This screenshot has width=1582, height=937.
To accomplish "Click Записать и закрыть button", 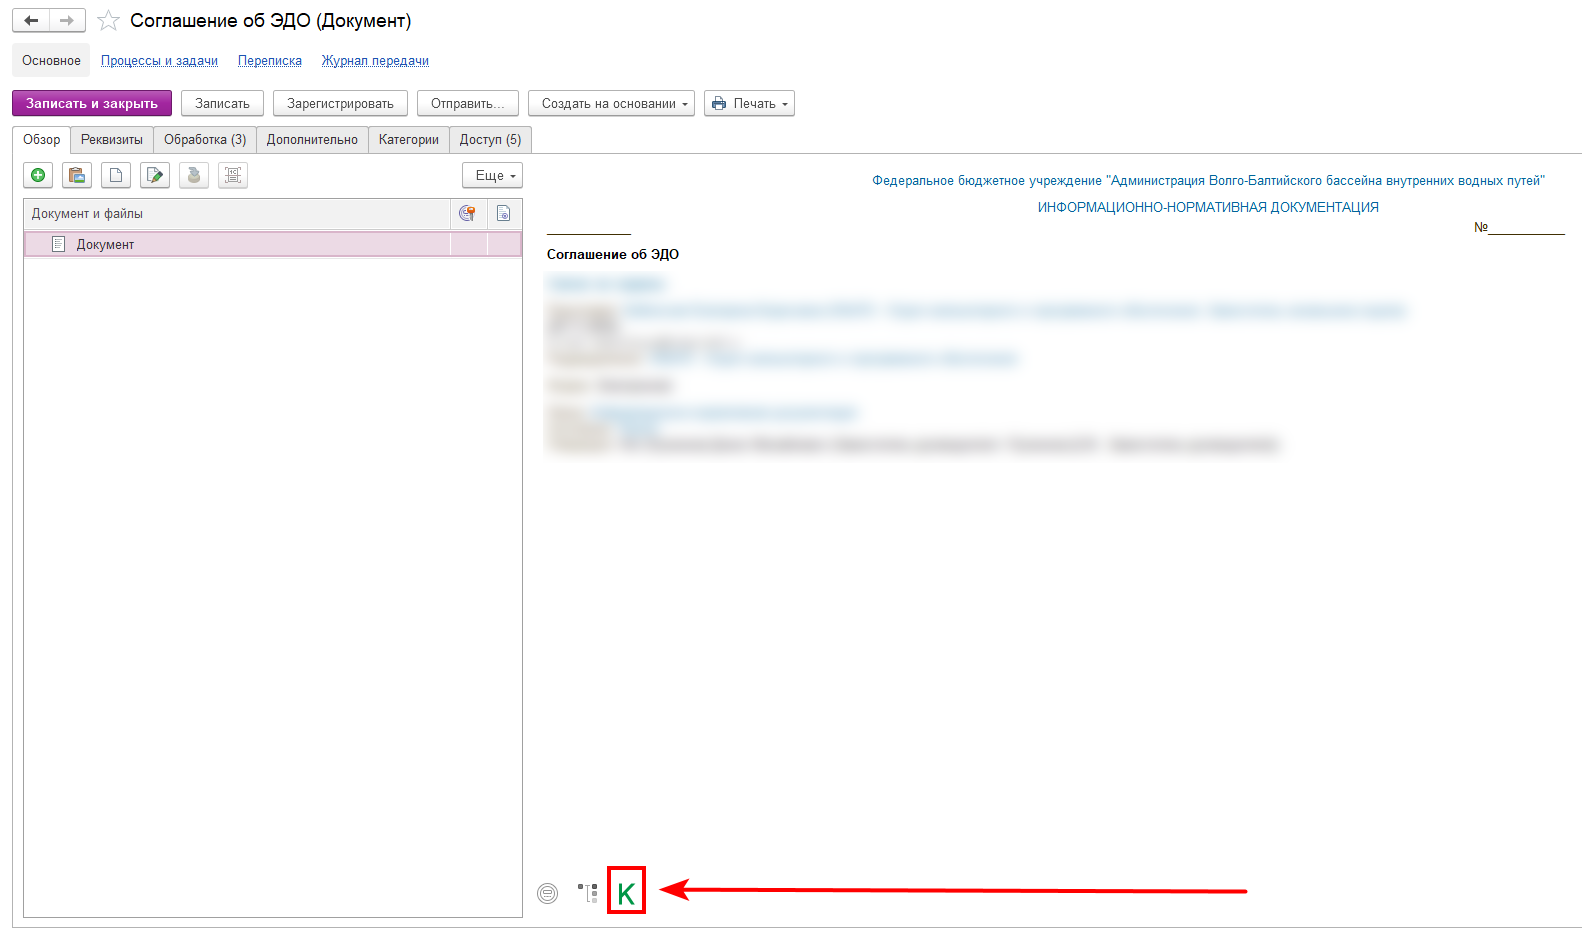I will [x=92, y=104].
